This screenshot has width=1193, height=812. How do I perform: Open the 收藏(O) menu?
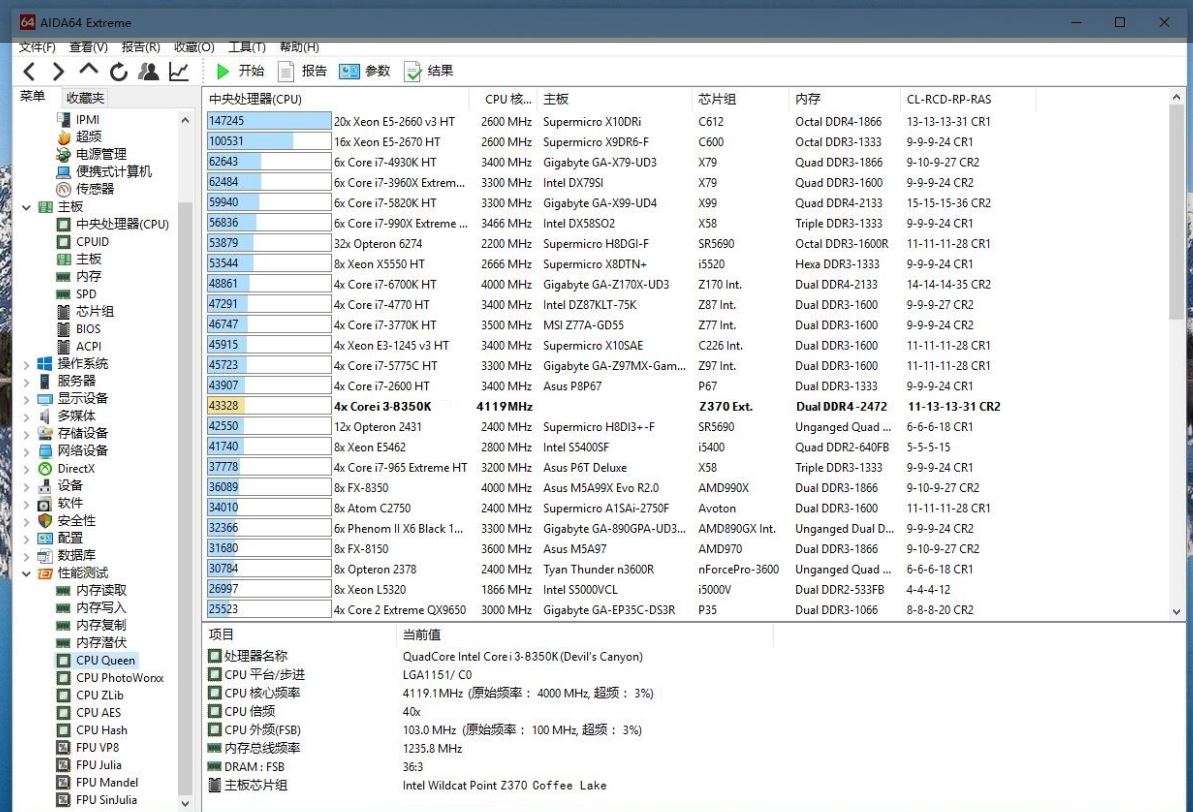pos(194,47)
